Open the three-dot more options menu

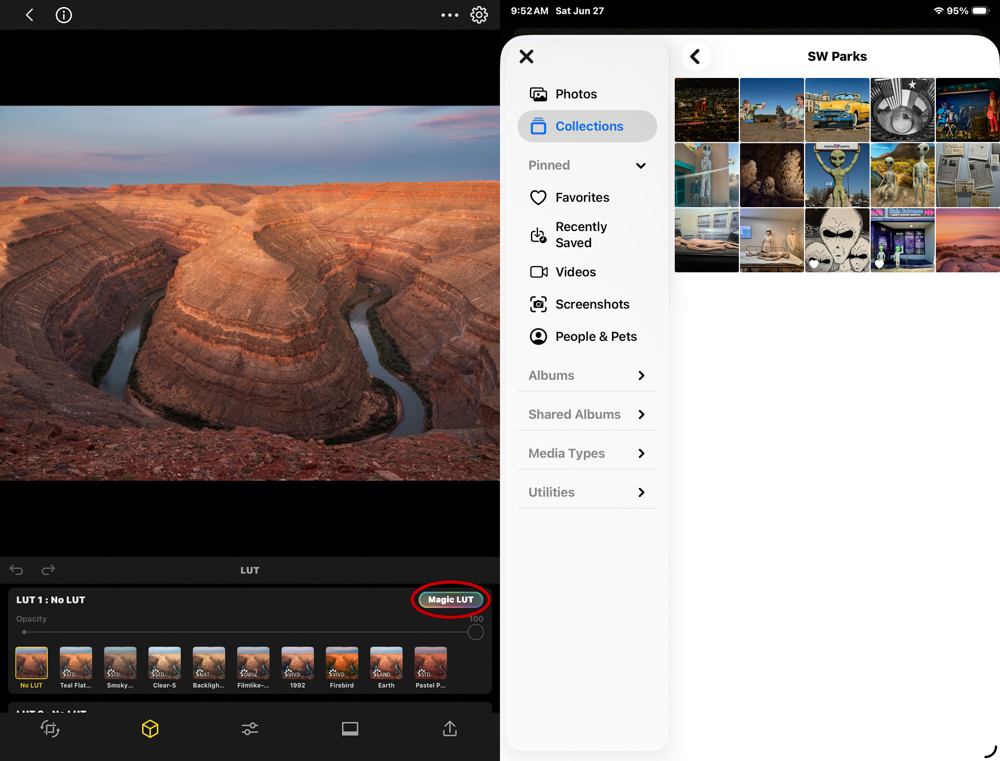[450, 15]
